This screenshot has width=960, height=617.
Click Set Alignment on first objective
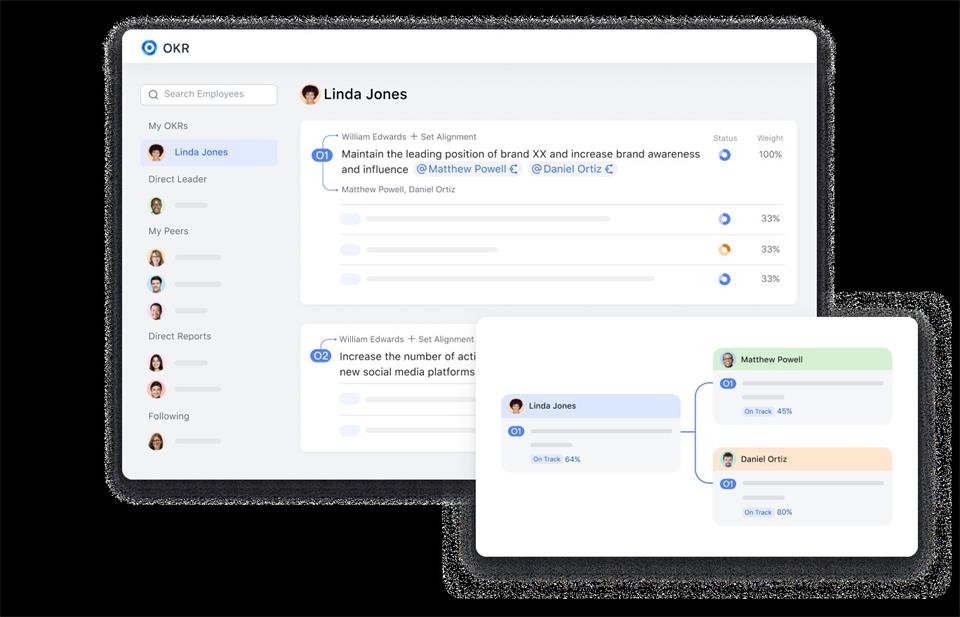coord(443,137)
